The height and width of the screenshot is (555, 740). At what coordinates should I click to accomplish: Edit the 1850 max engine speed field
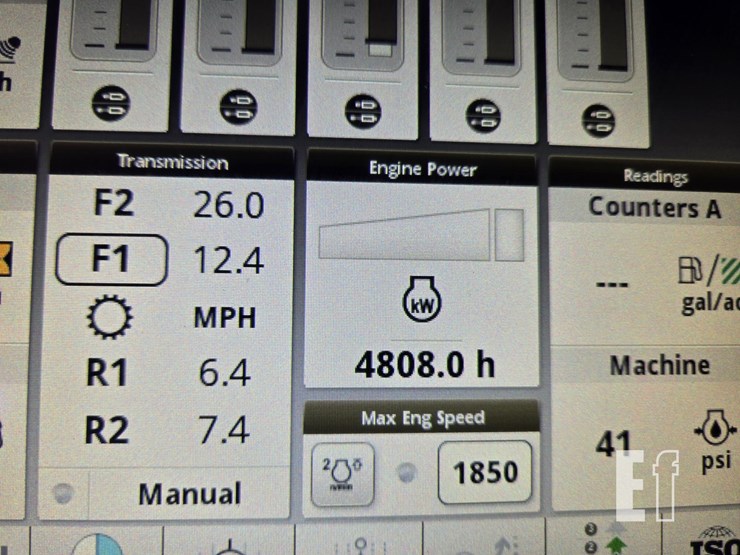(485, 472)
